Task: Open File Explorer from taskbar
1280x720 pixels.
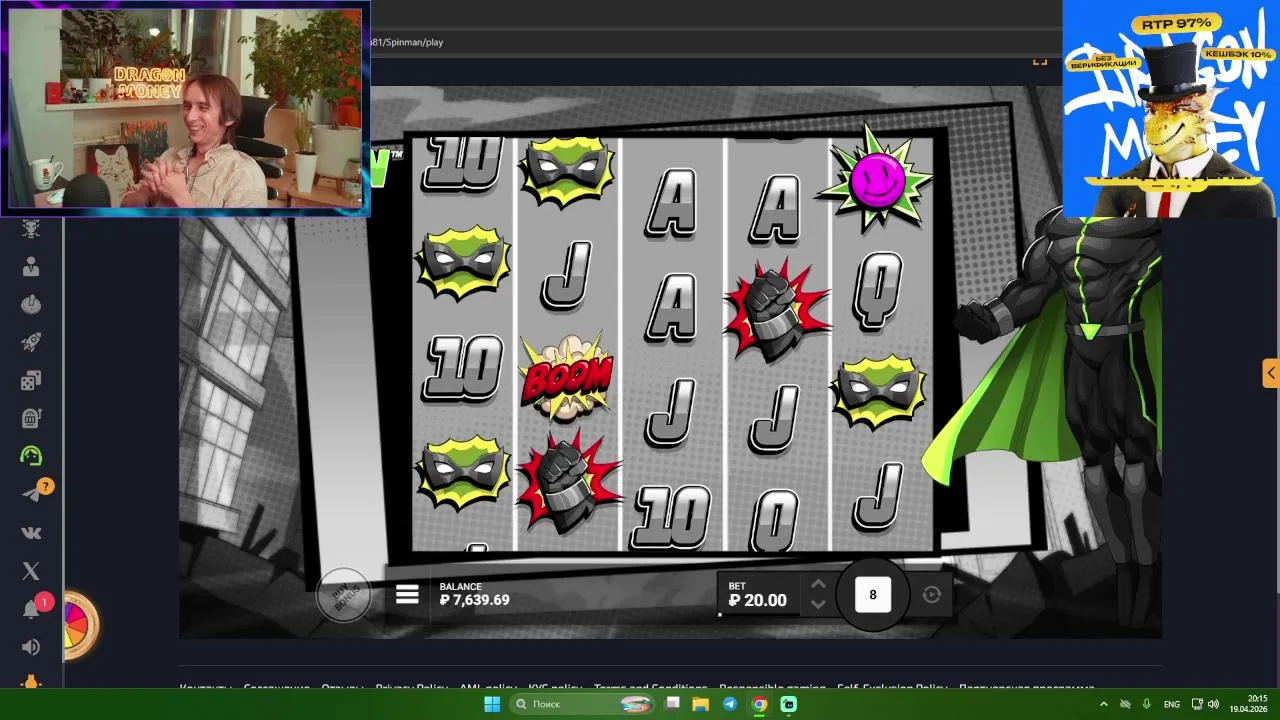Action: pos(702,704)
